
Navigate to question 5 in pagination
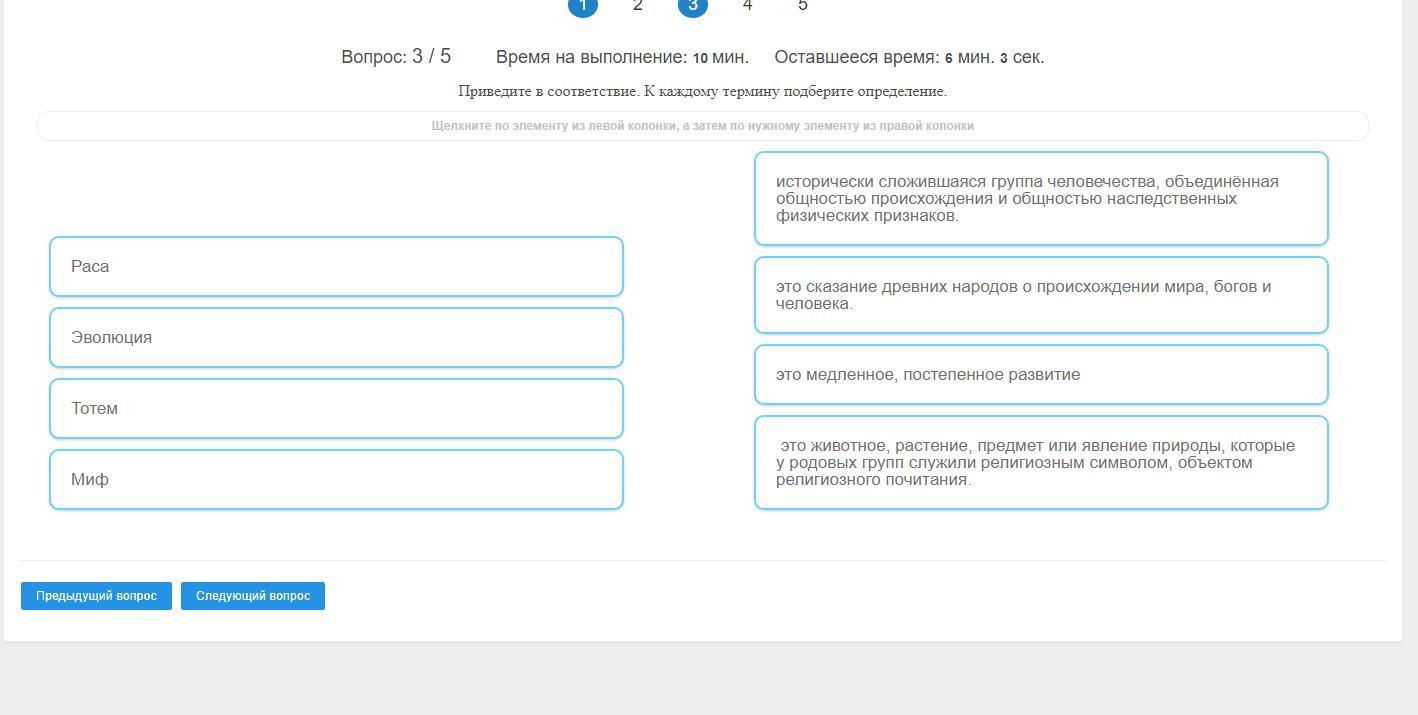pyautogui.click(x=803, y=6)
